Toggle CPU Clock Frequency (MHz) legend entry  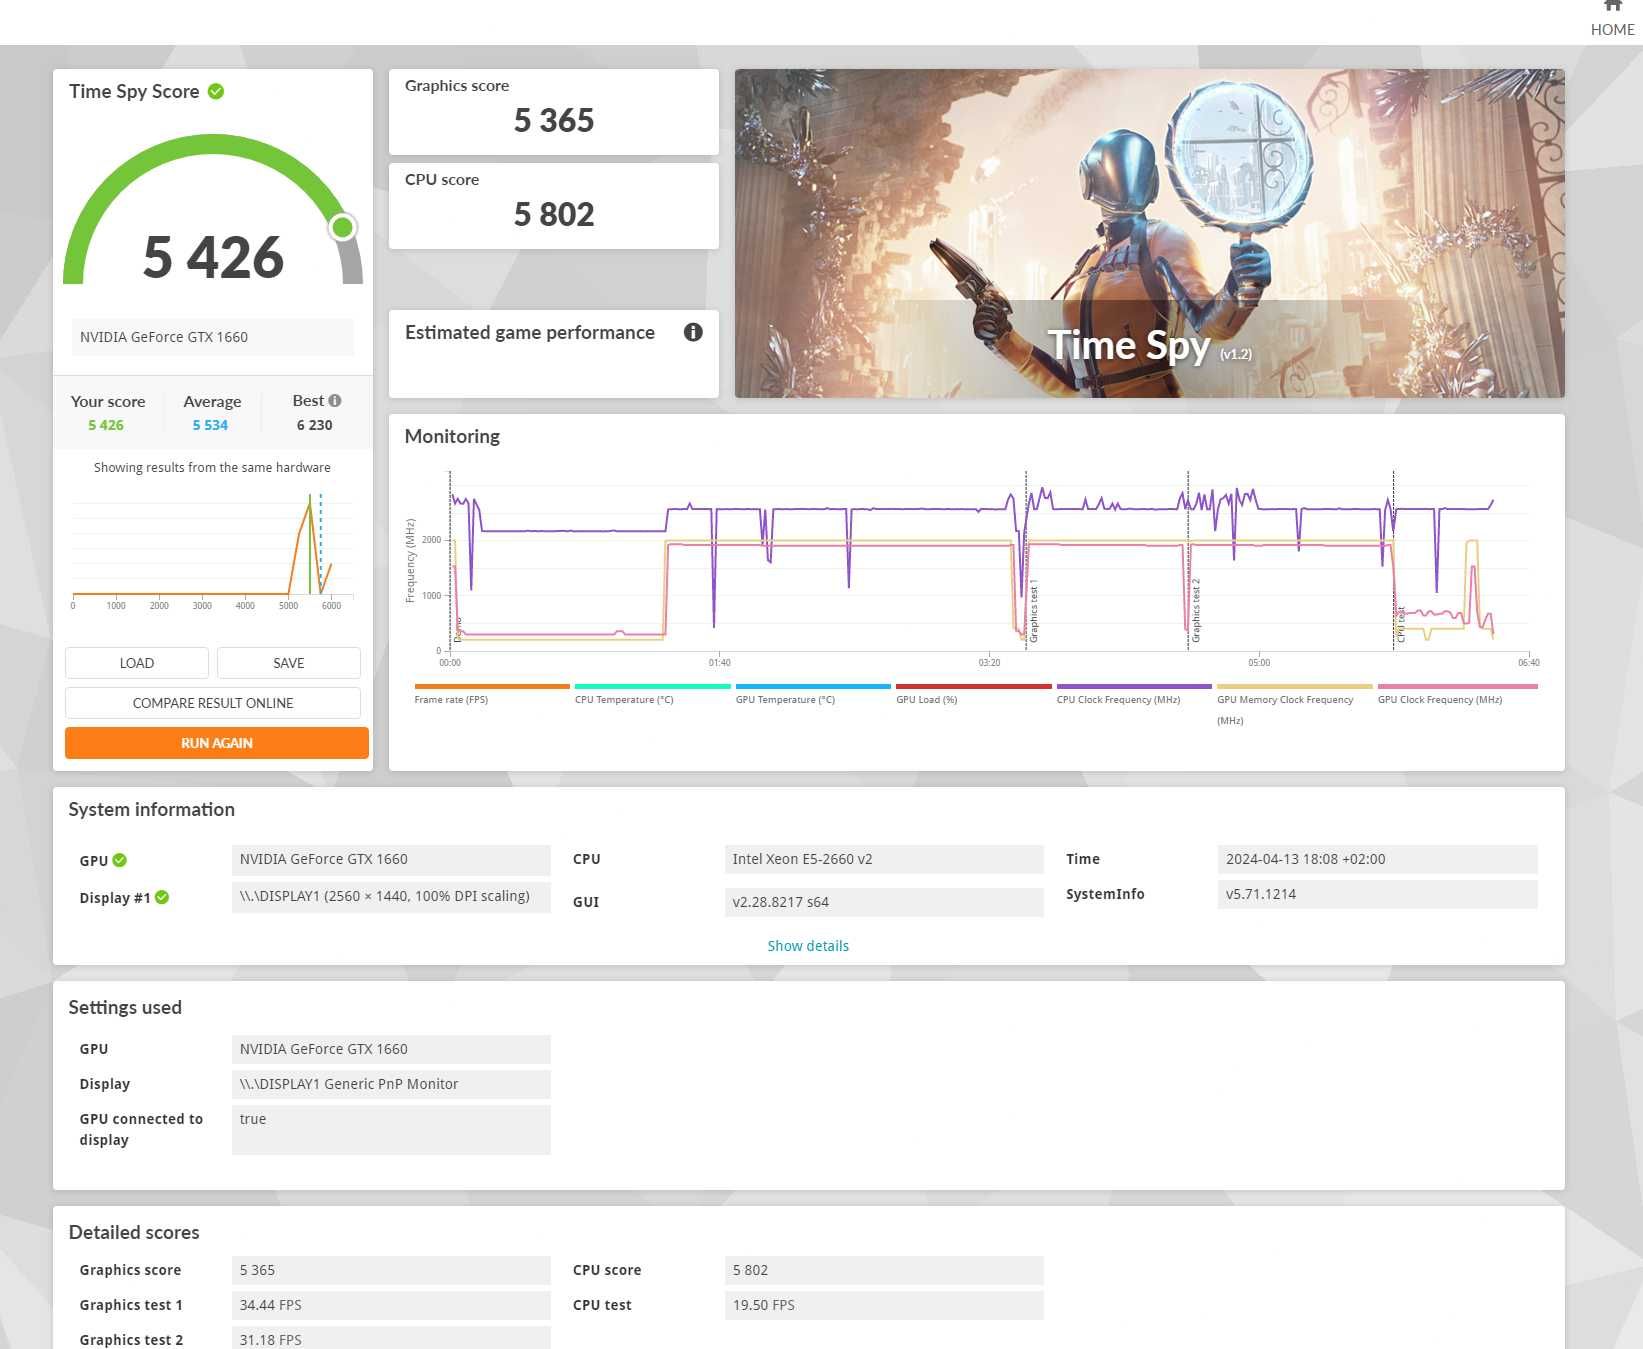1134,694
